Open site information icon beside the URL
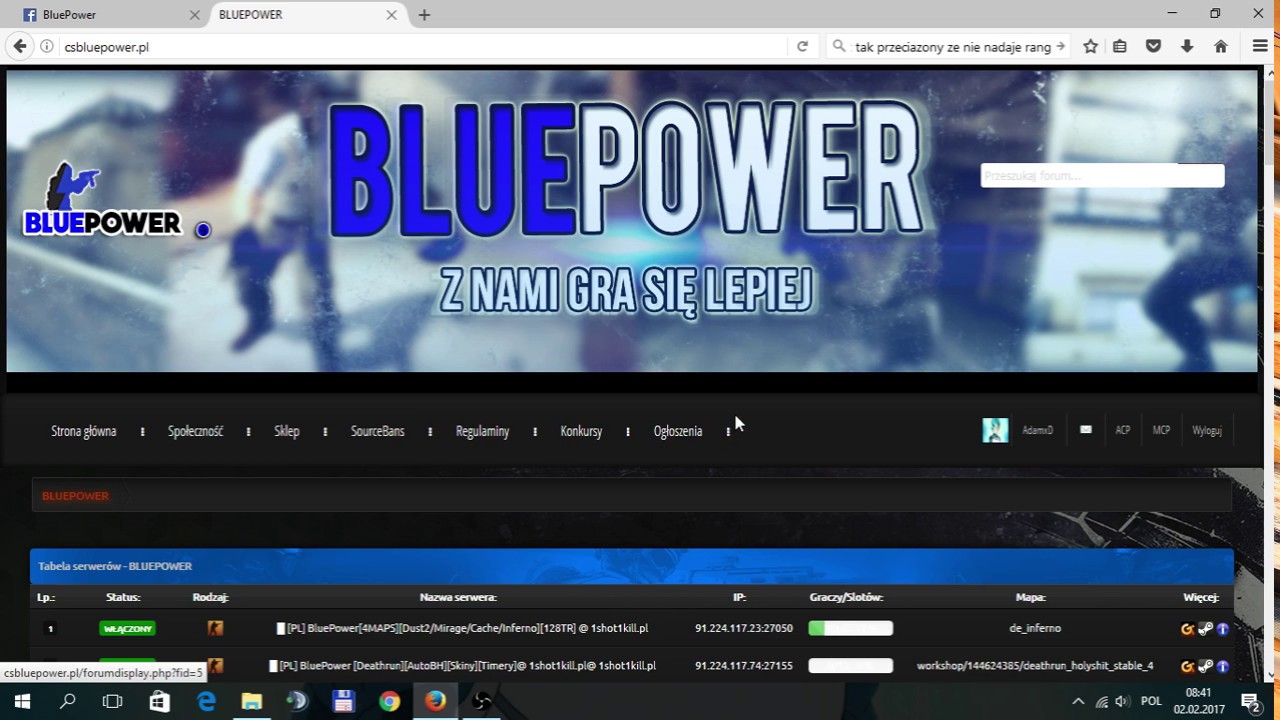 (47, 46)
